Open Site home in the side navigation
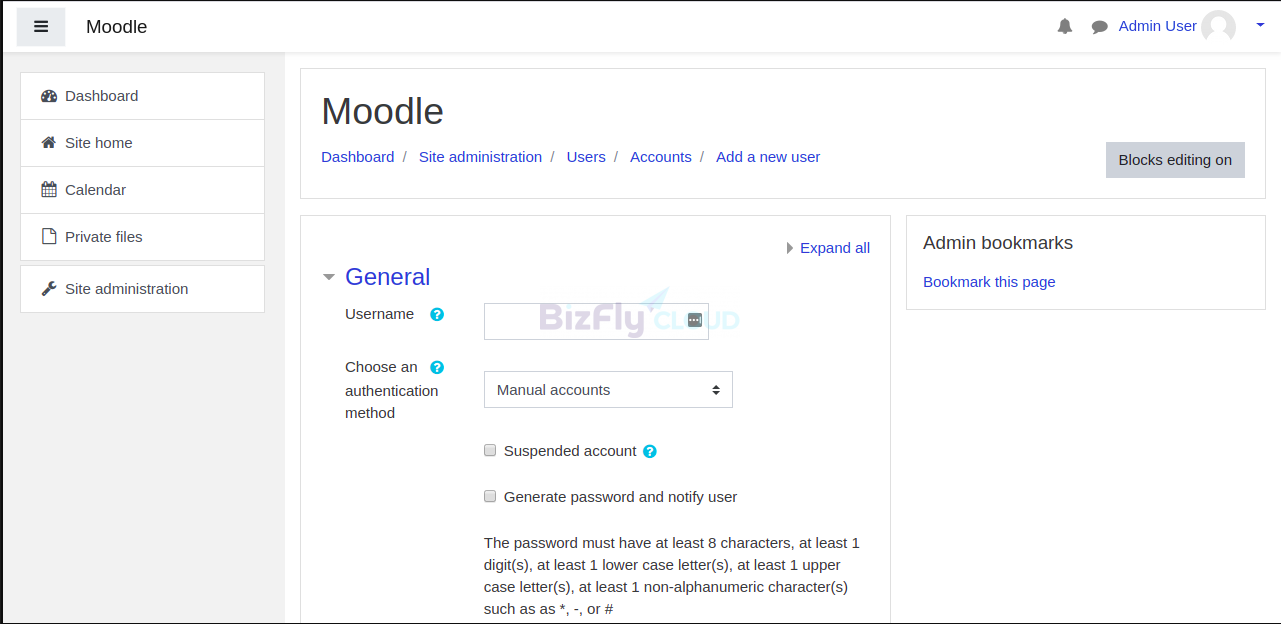The image size is (1281, 624). 142,143
